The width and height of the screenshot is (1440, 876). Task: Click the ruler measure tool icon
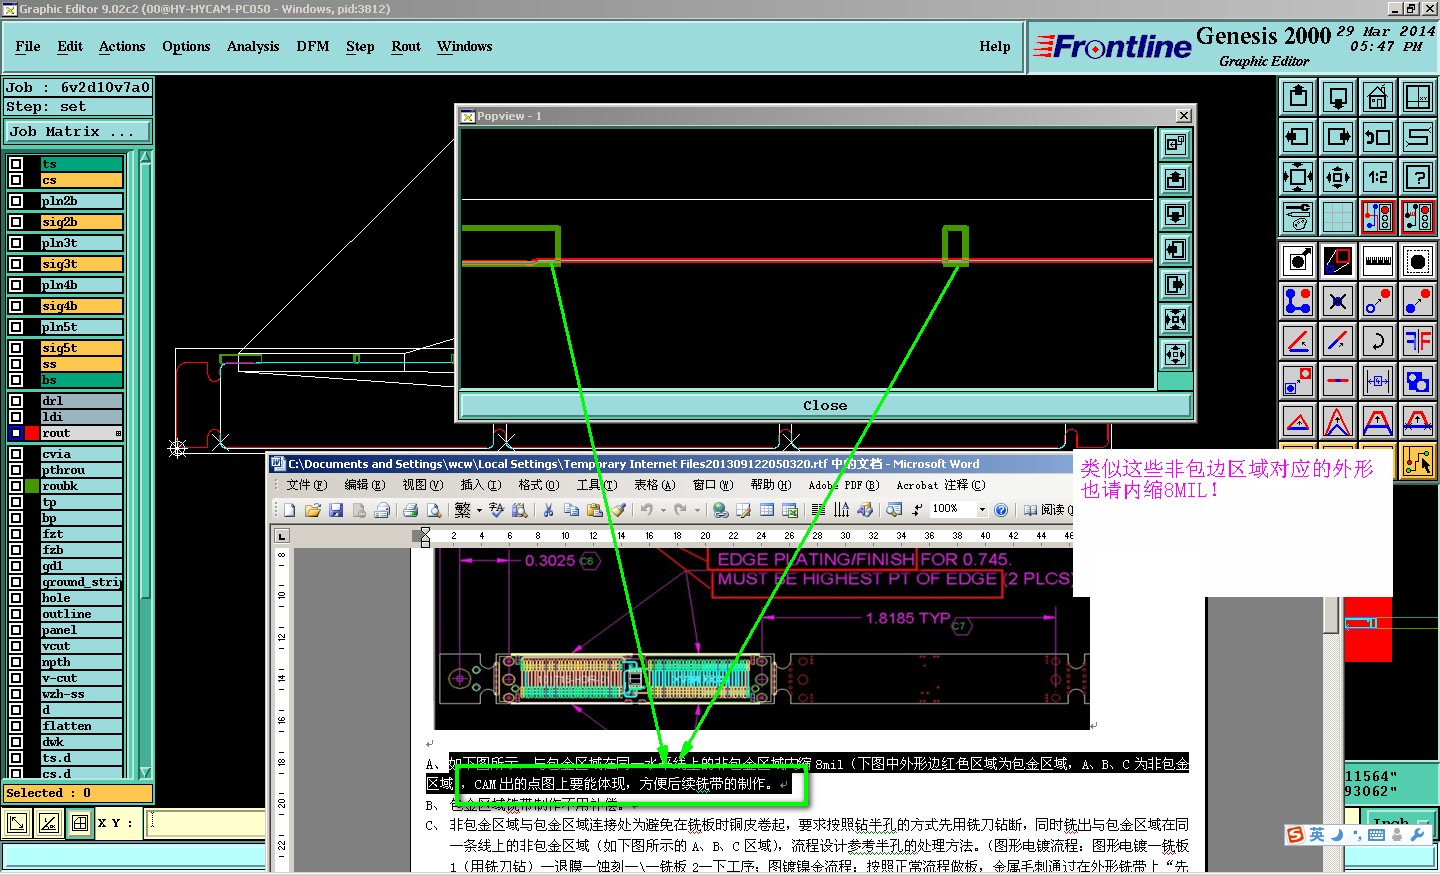[x=1378, y=261]
